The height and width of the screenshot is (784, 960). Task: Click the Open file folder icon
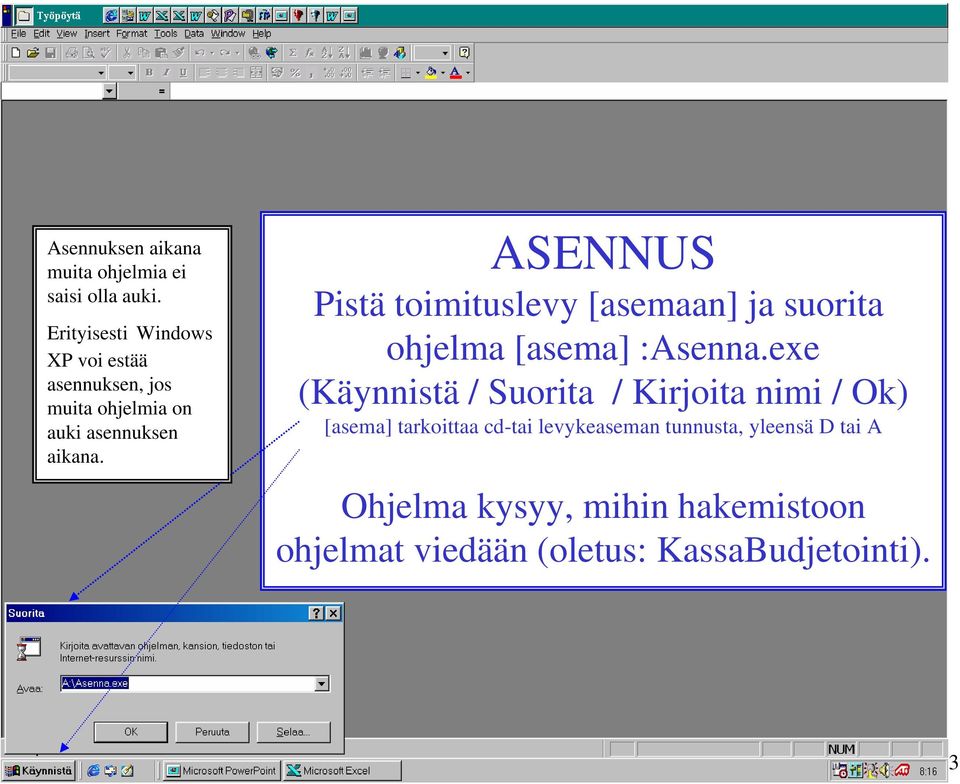(33, 53)
